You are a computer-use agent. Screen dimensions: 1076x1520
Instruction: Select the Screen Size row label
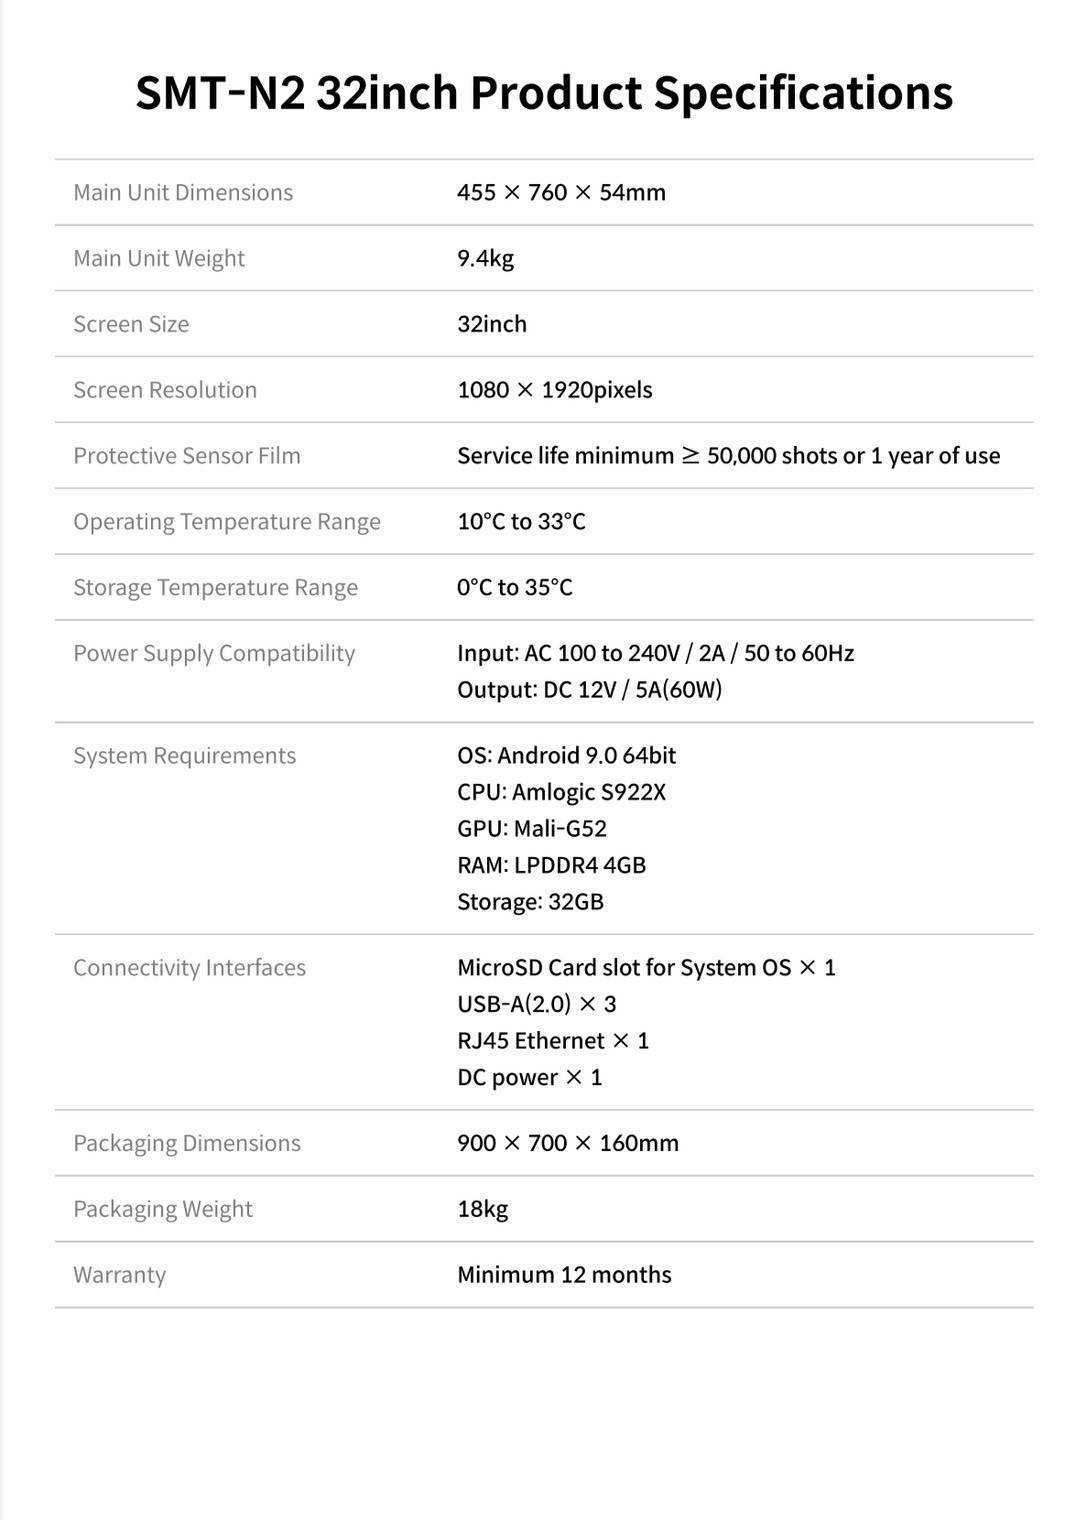(x=131, y=324)
